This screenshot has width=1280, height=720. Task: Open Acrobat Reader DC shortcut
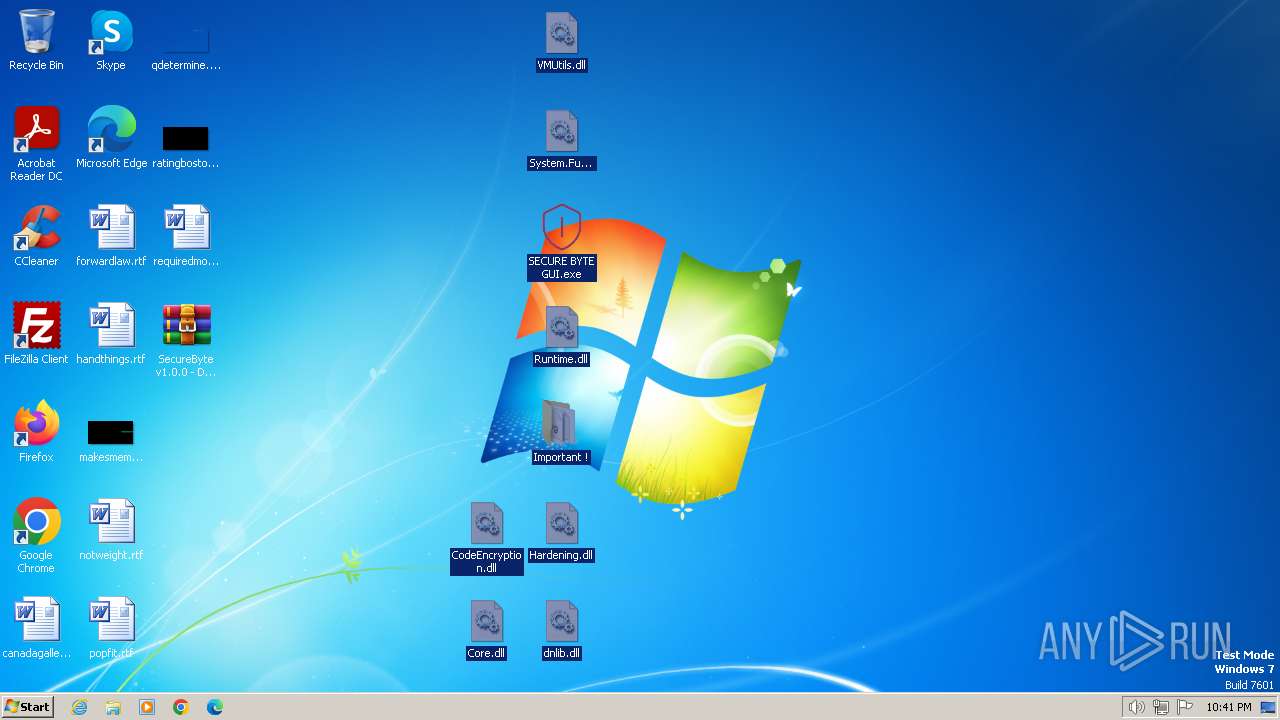point(36,144)
